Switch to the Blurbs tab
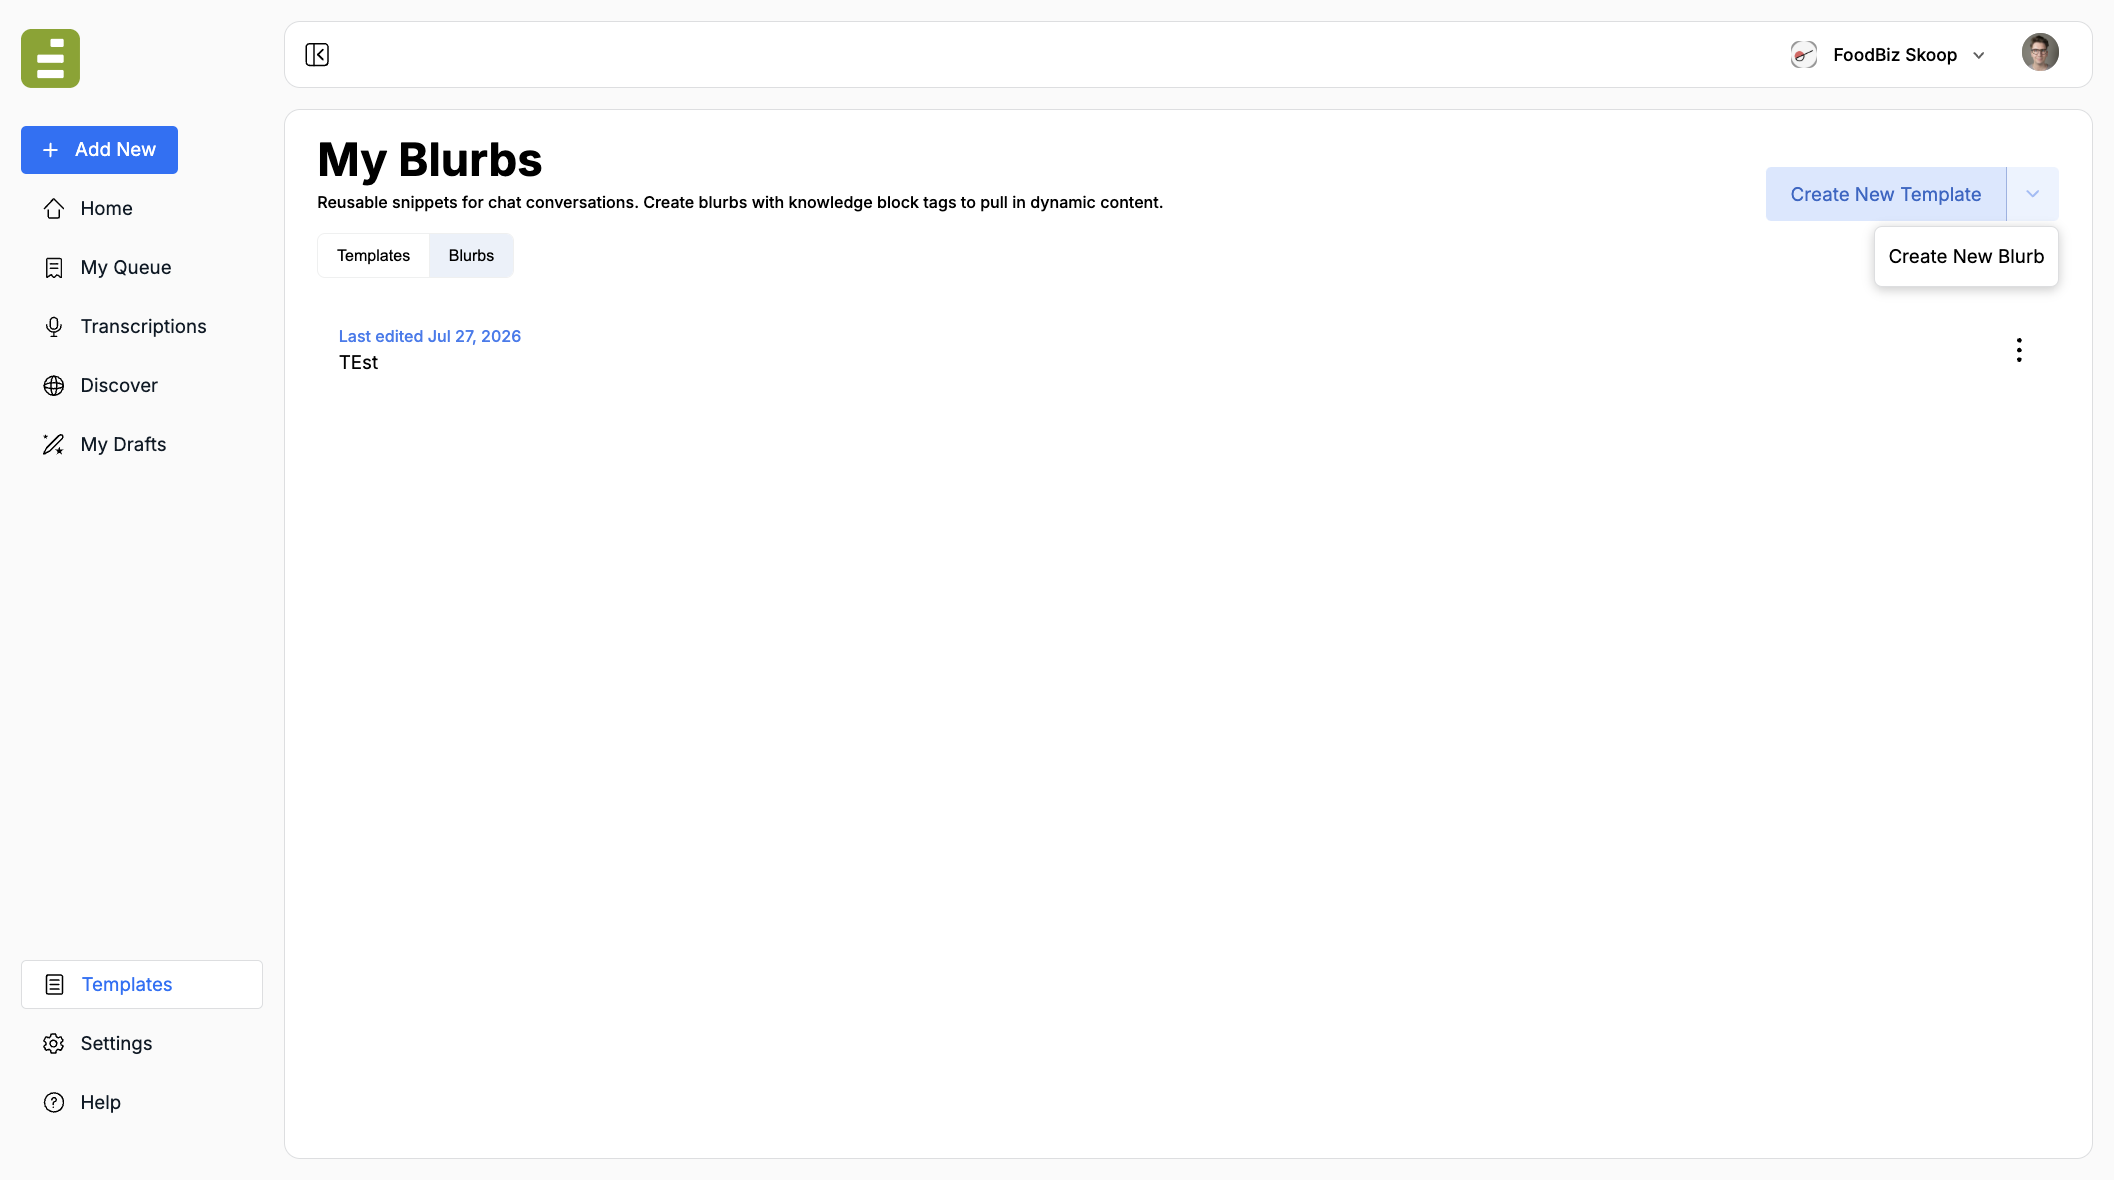This screenshot has width=2114, height=1180. (x=471, y=255)
